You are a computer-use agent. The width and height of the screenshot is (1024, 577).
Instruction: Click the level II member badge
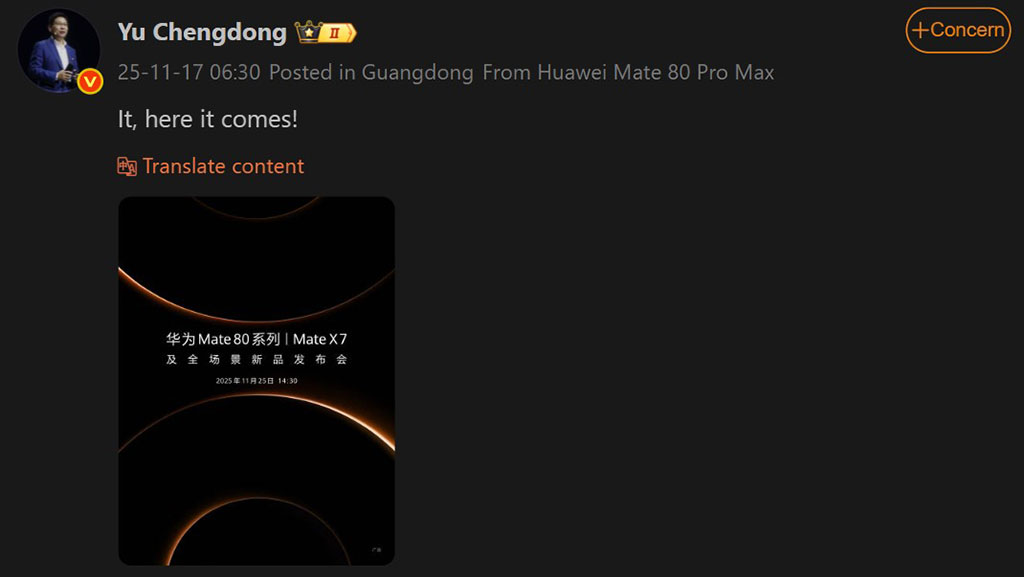point(338,33)
